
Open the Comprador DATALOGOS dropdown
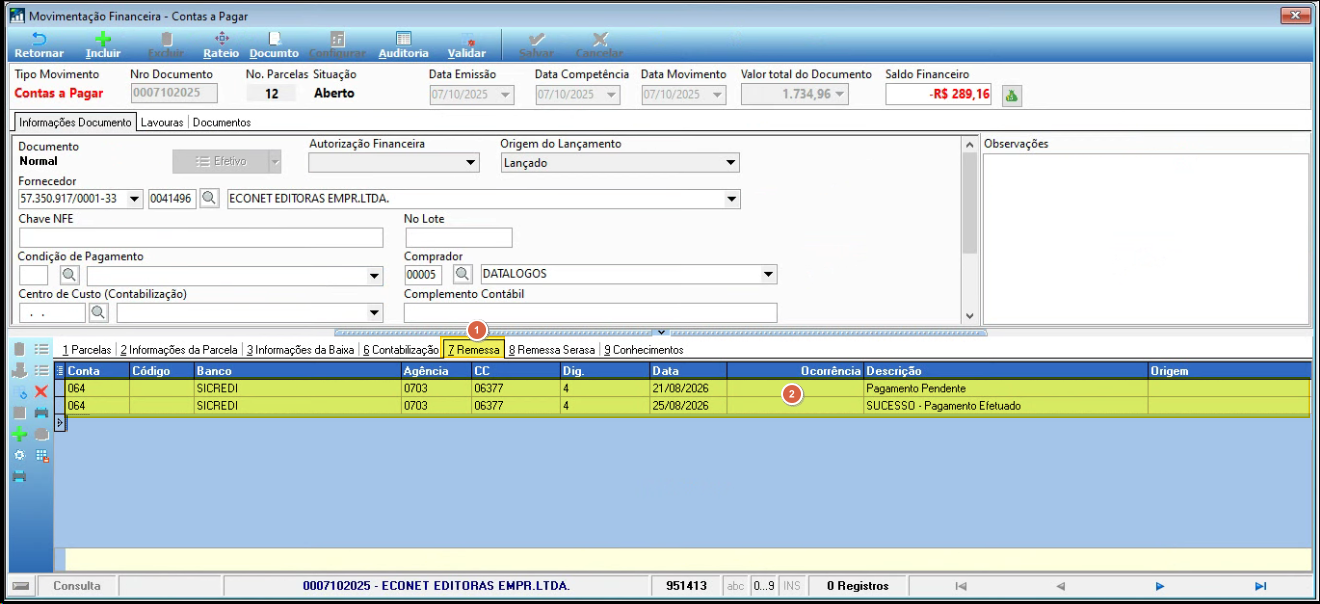click(x=769, y=274)
